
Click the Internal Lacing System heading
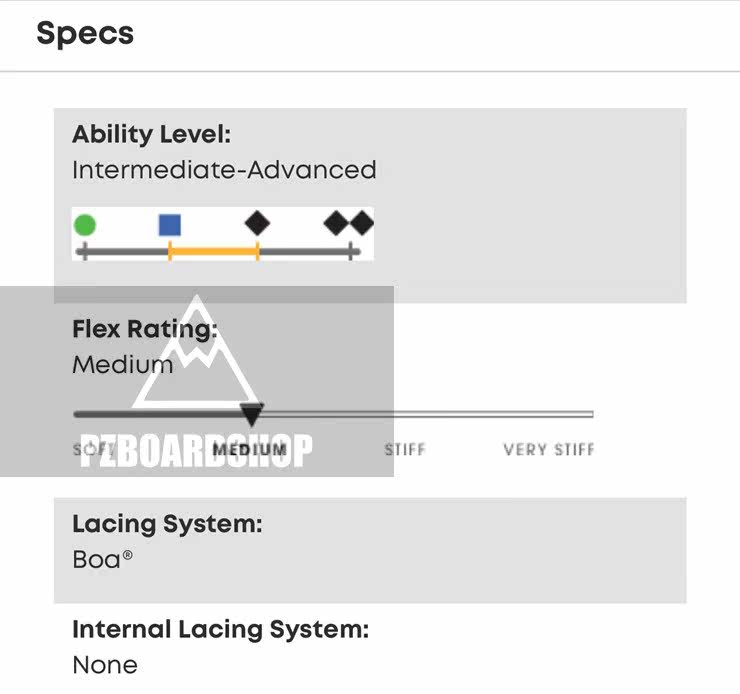tap(220, 629)
